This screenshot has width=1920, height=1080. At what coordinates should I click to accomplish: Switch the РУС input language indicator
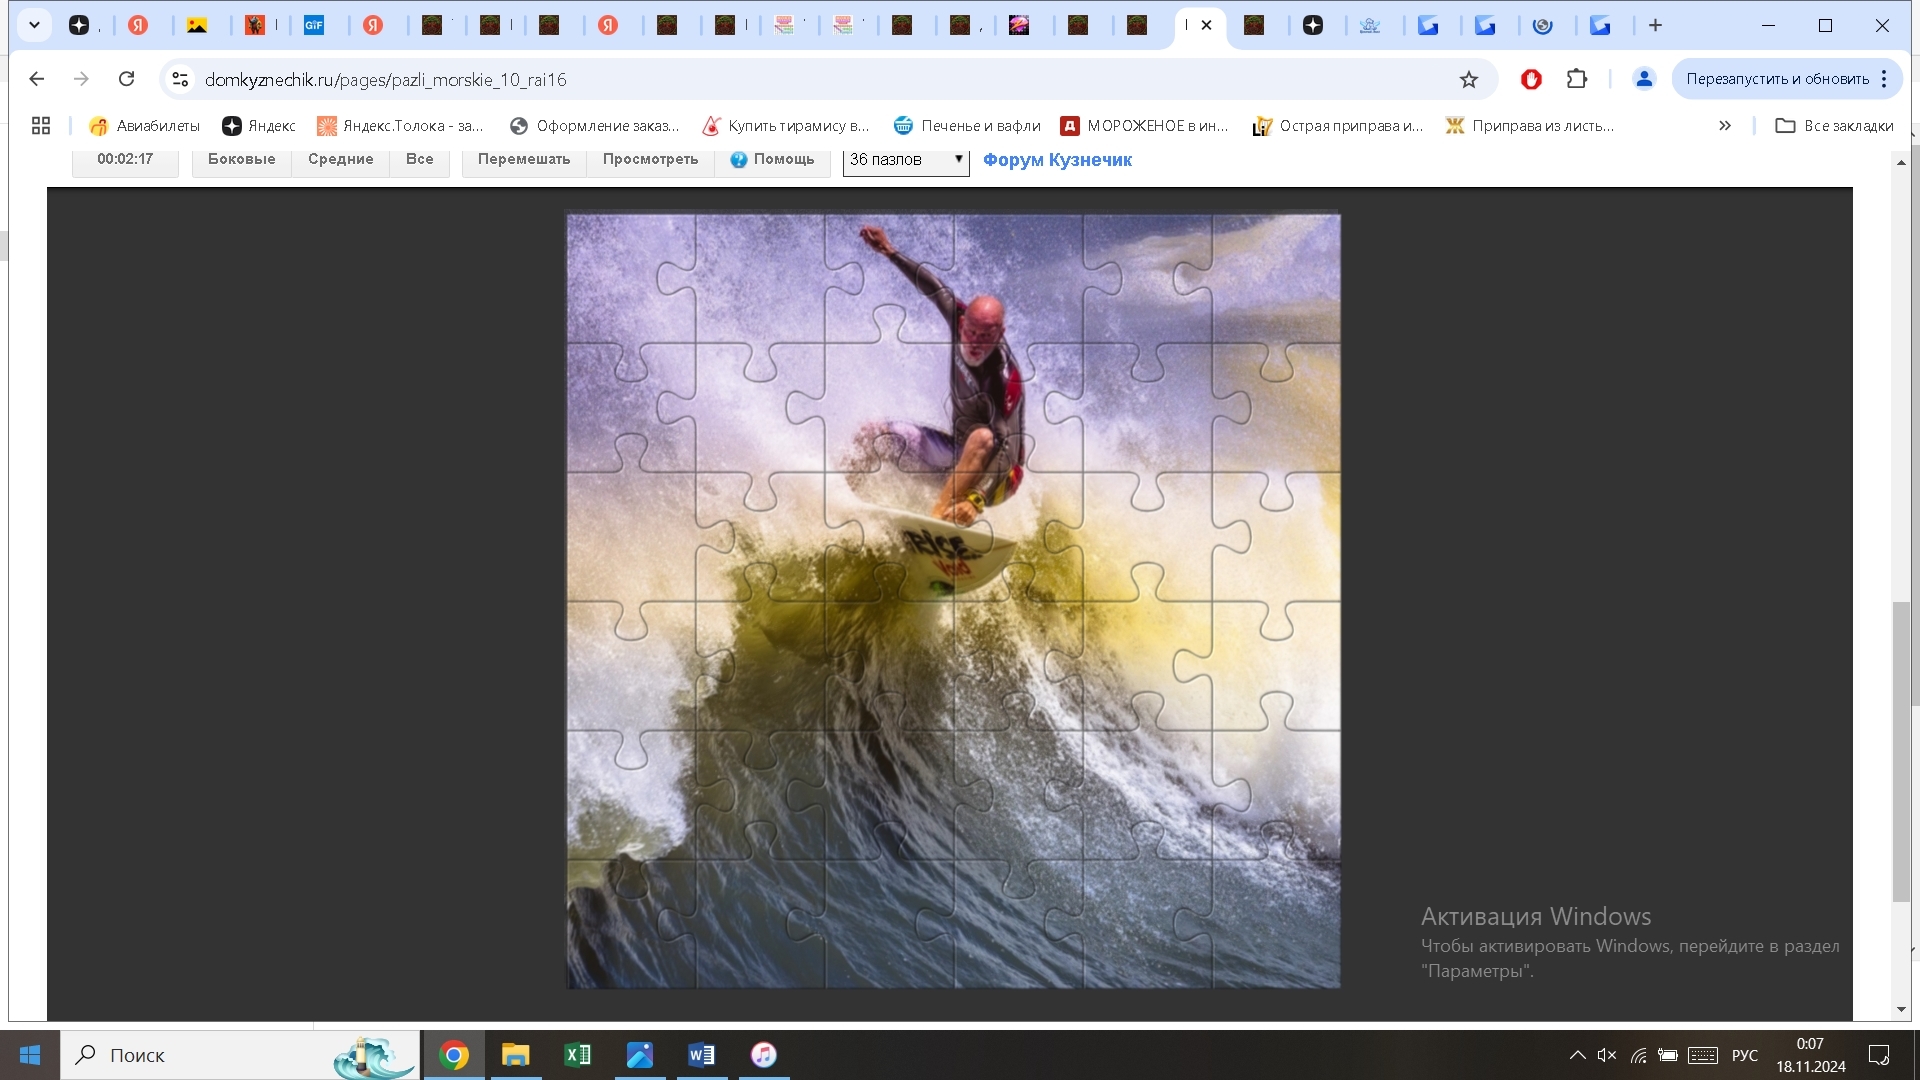pyautogui.click(x=1745, y=1055)
